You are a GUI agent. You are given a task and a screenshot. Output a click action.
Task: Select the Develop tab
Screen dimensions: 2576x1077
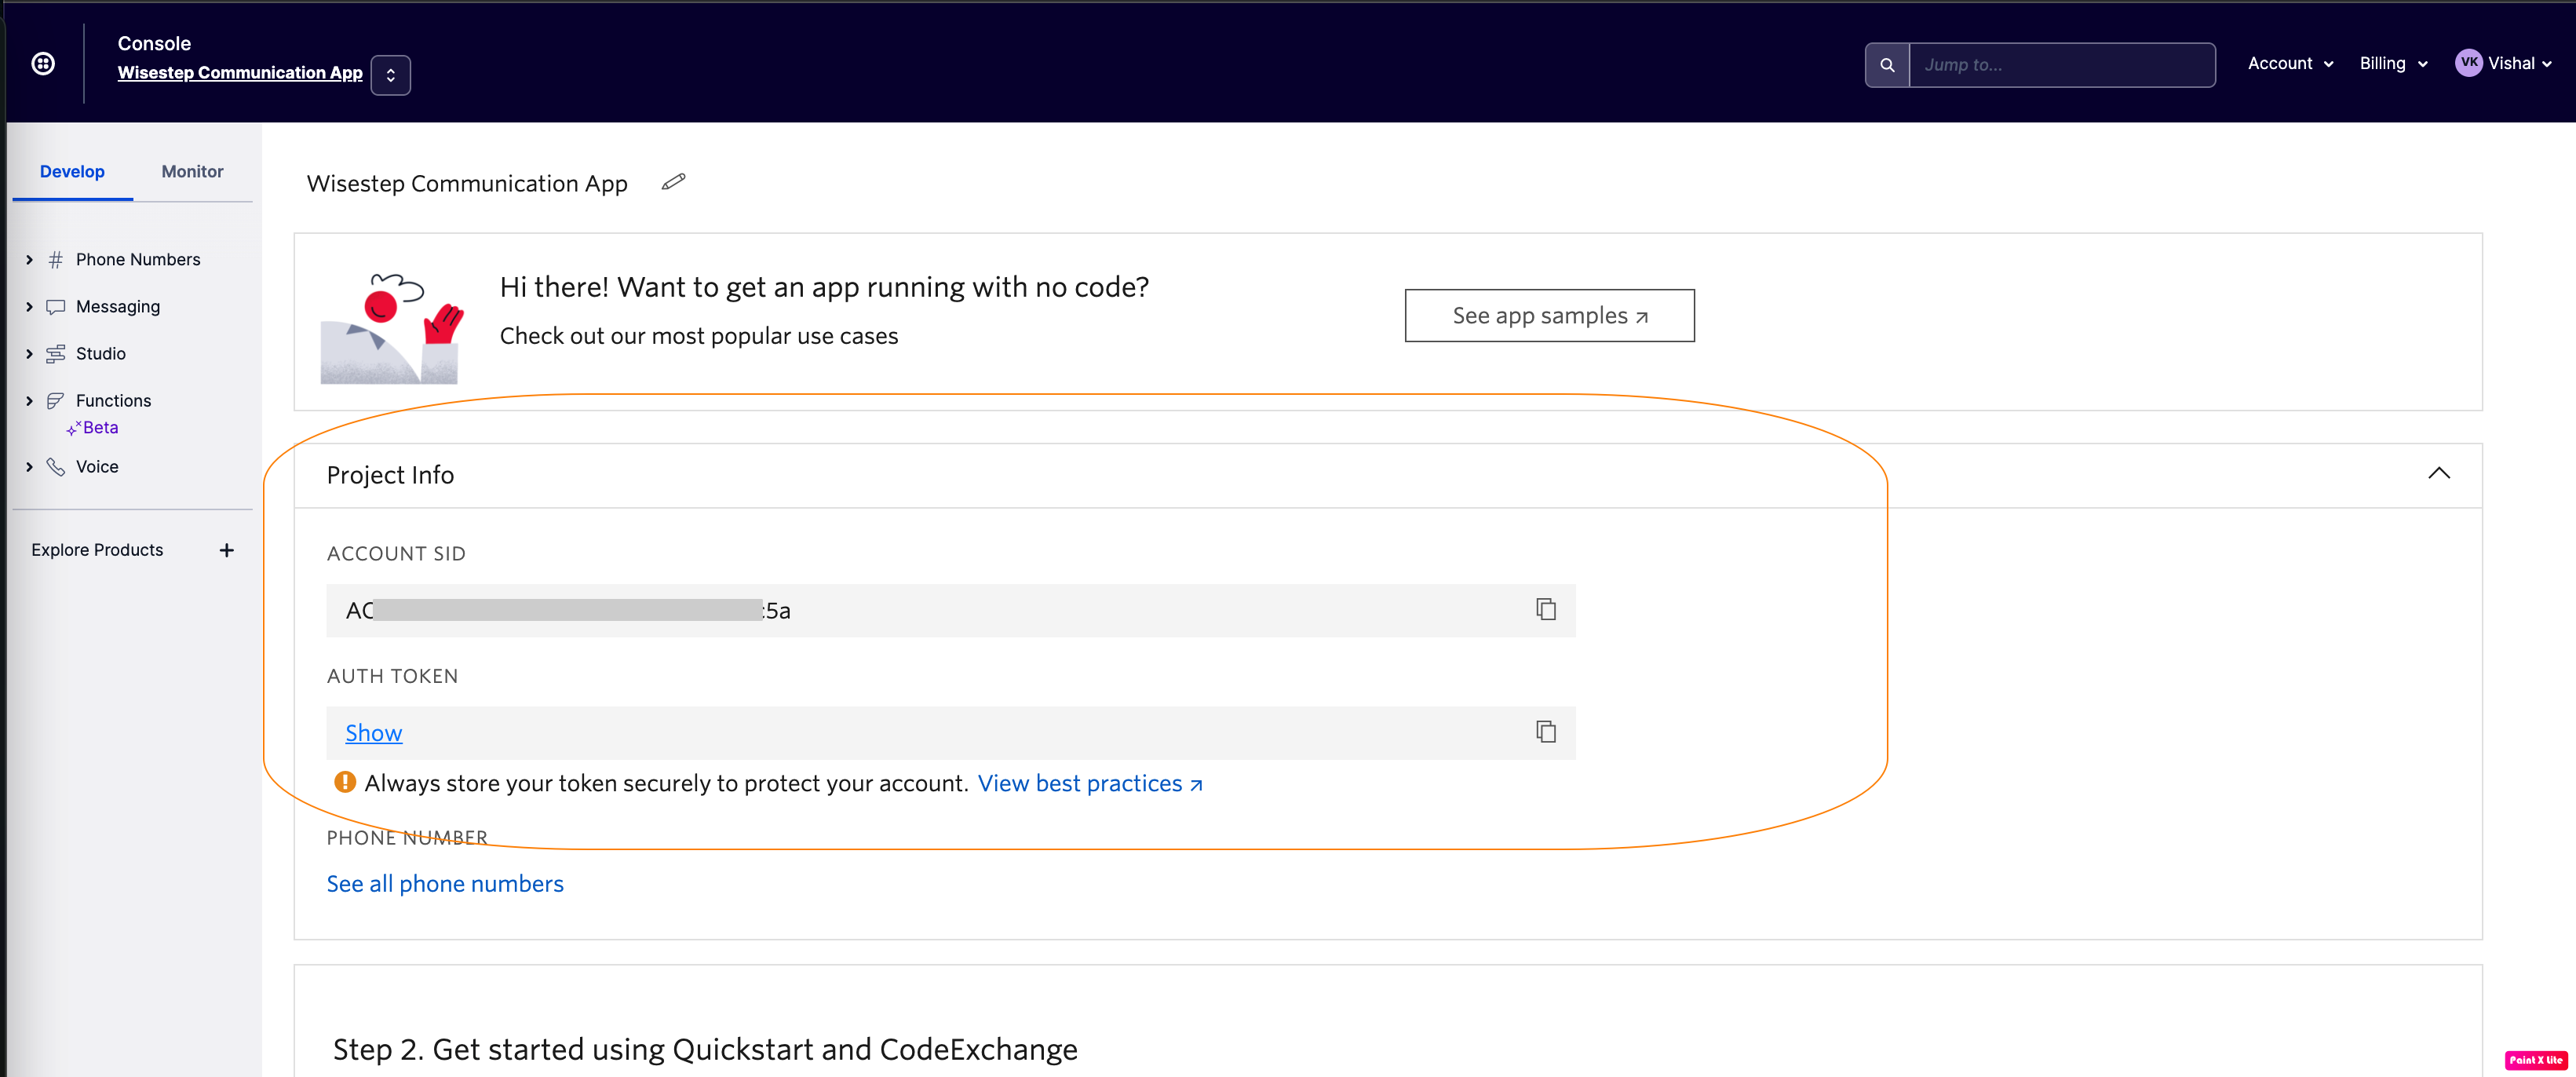coord(72,172)
